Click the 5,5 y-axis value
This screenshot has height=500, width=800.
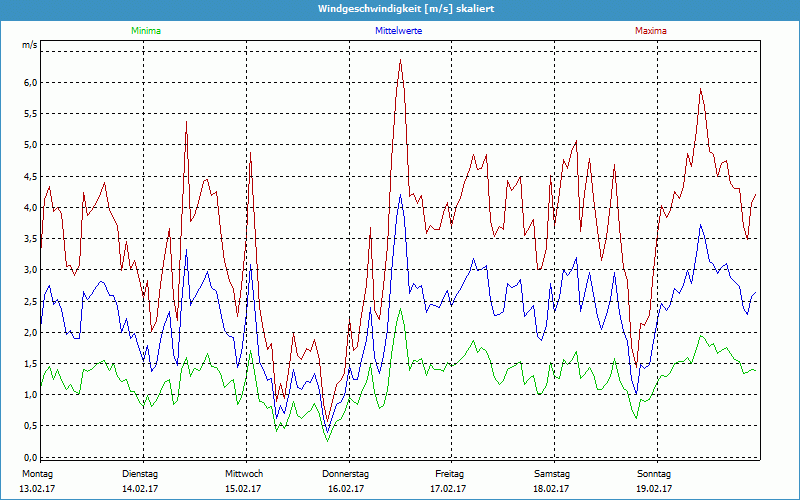pyautogui.click(x=31, y=114)
